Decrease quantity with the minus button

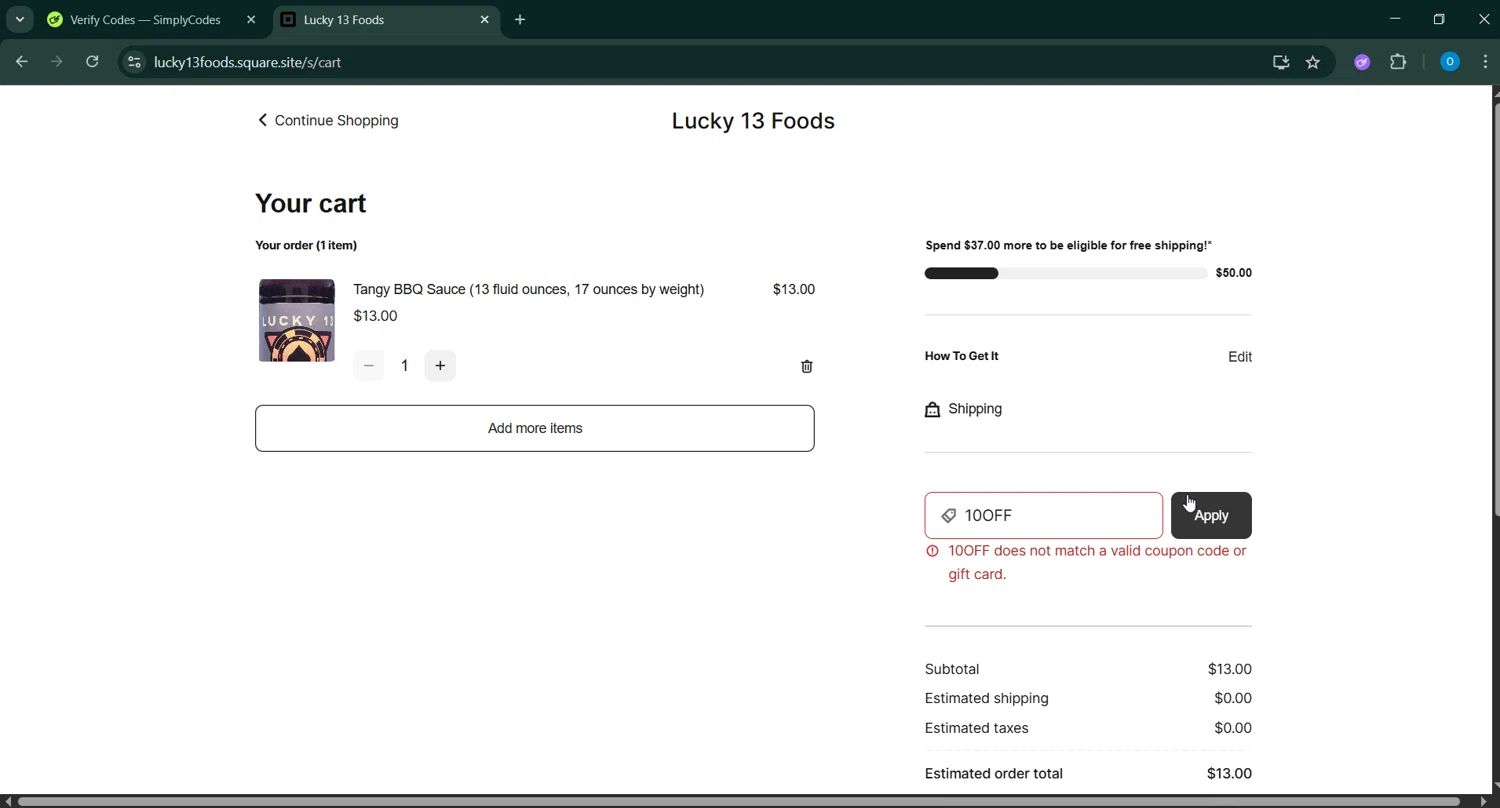[x=369, y=366]
